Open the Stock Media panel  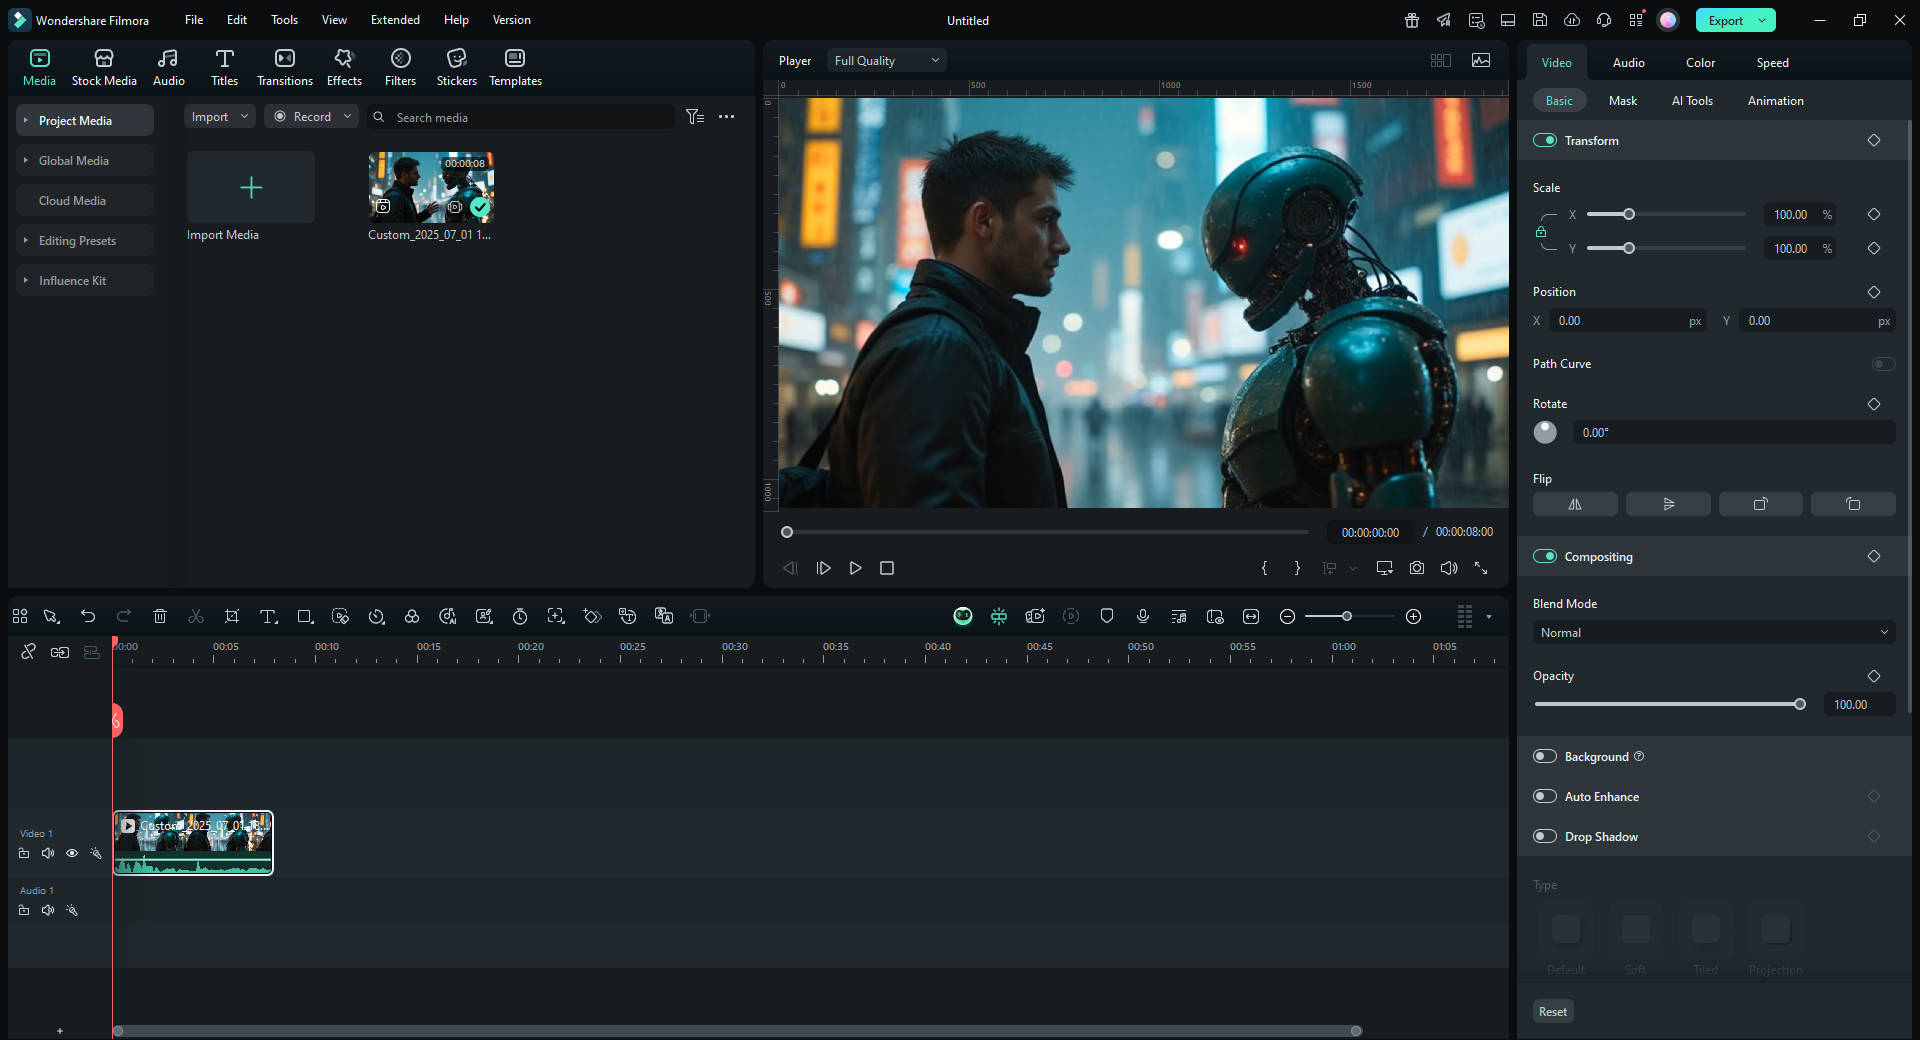coord(104,67)
